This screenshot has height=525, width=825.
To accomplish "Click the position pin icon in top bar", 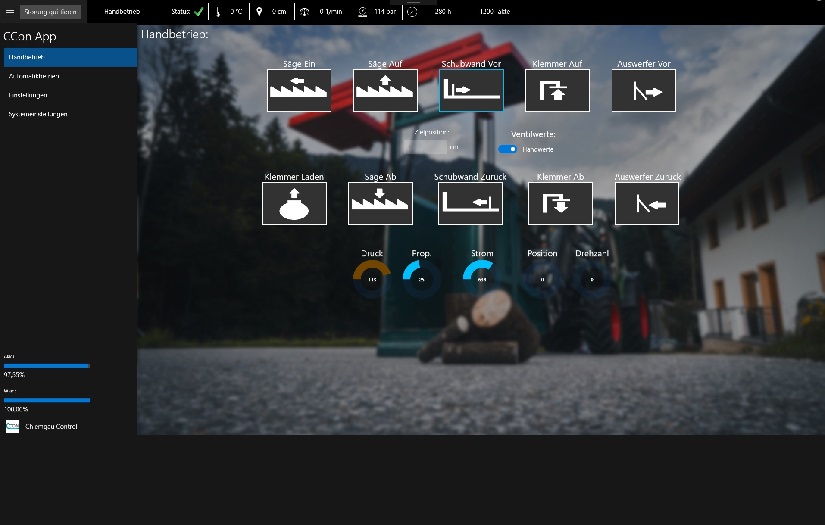I will pyautogui.click(x=259, y=12).
